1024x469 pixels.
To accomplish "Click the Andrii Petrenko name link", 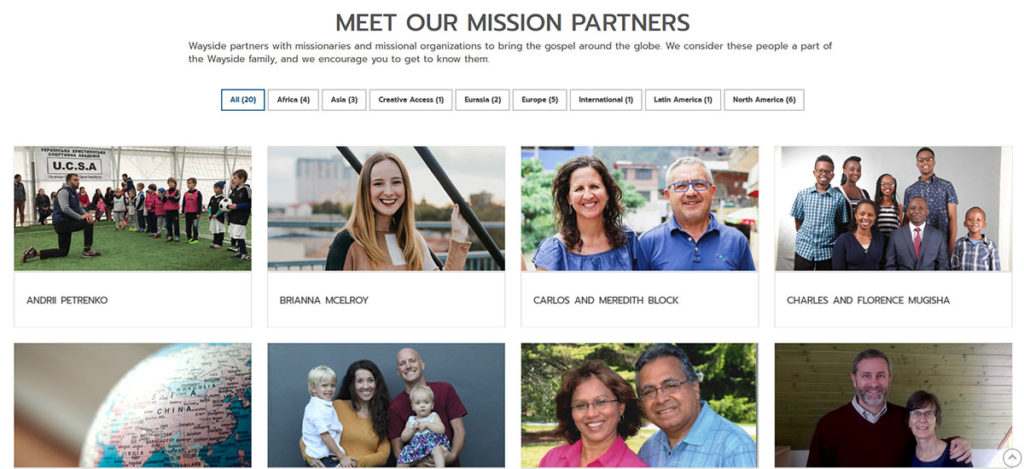I will 67,300.
